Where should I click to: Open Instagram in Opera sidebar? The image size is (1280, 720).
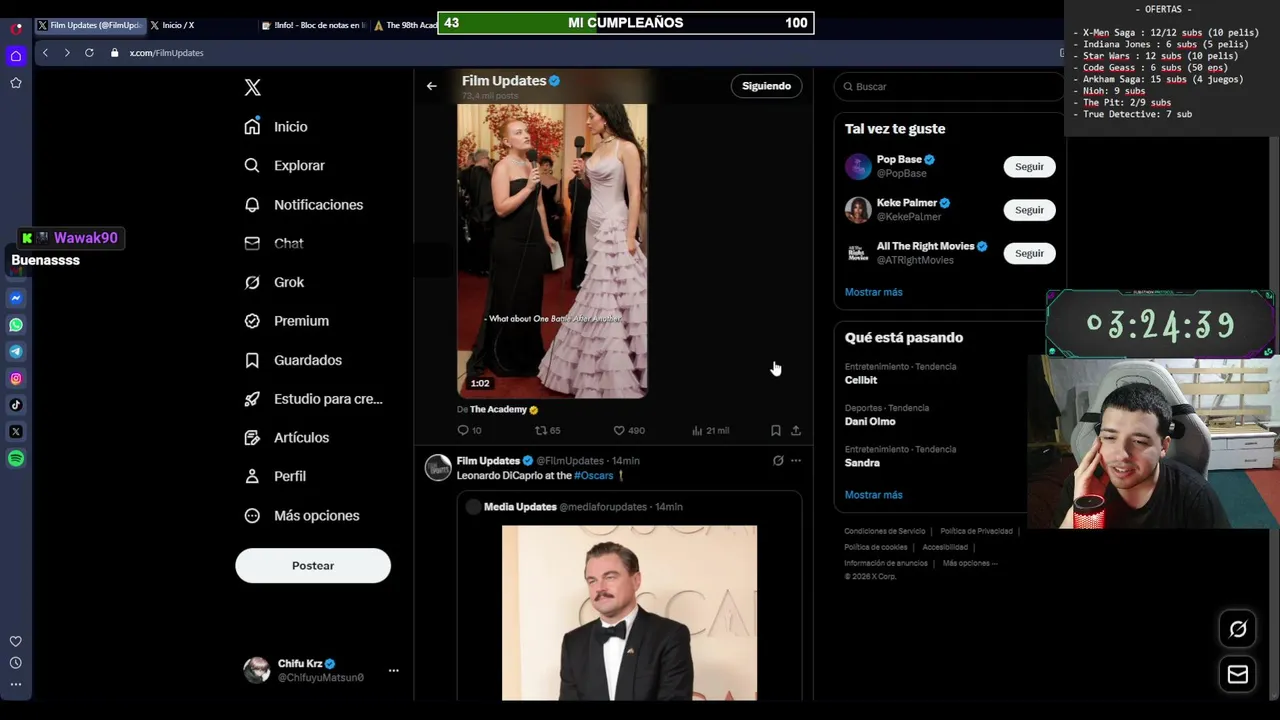[16, 379]
